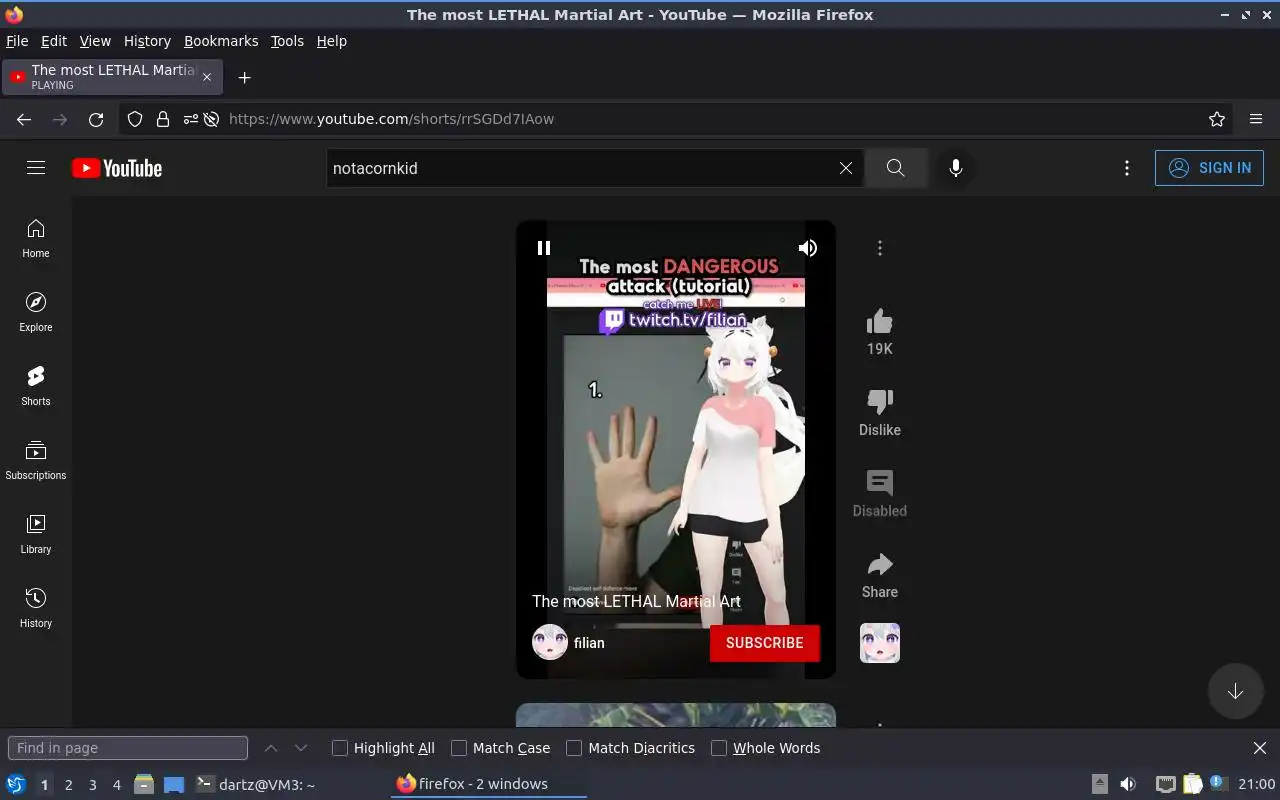This screenshot has width=1280, height=800.
Task: Open Home in the YouTube sidebar
Action: click(x=36, y=239)
